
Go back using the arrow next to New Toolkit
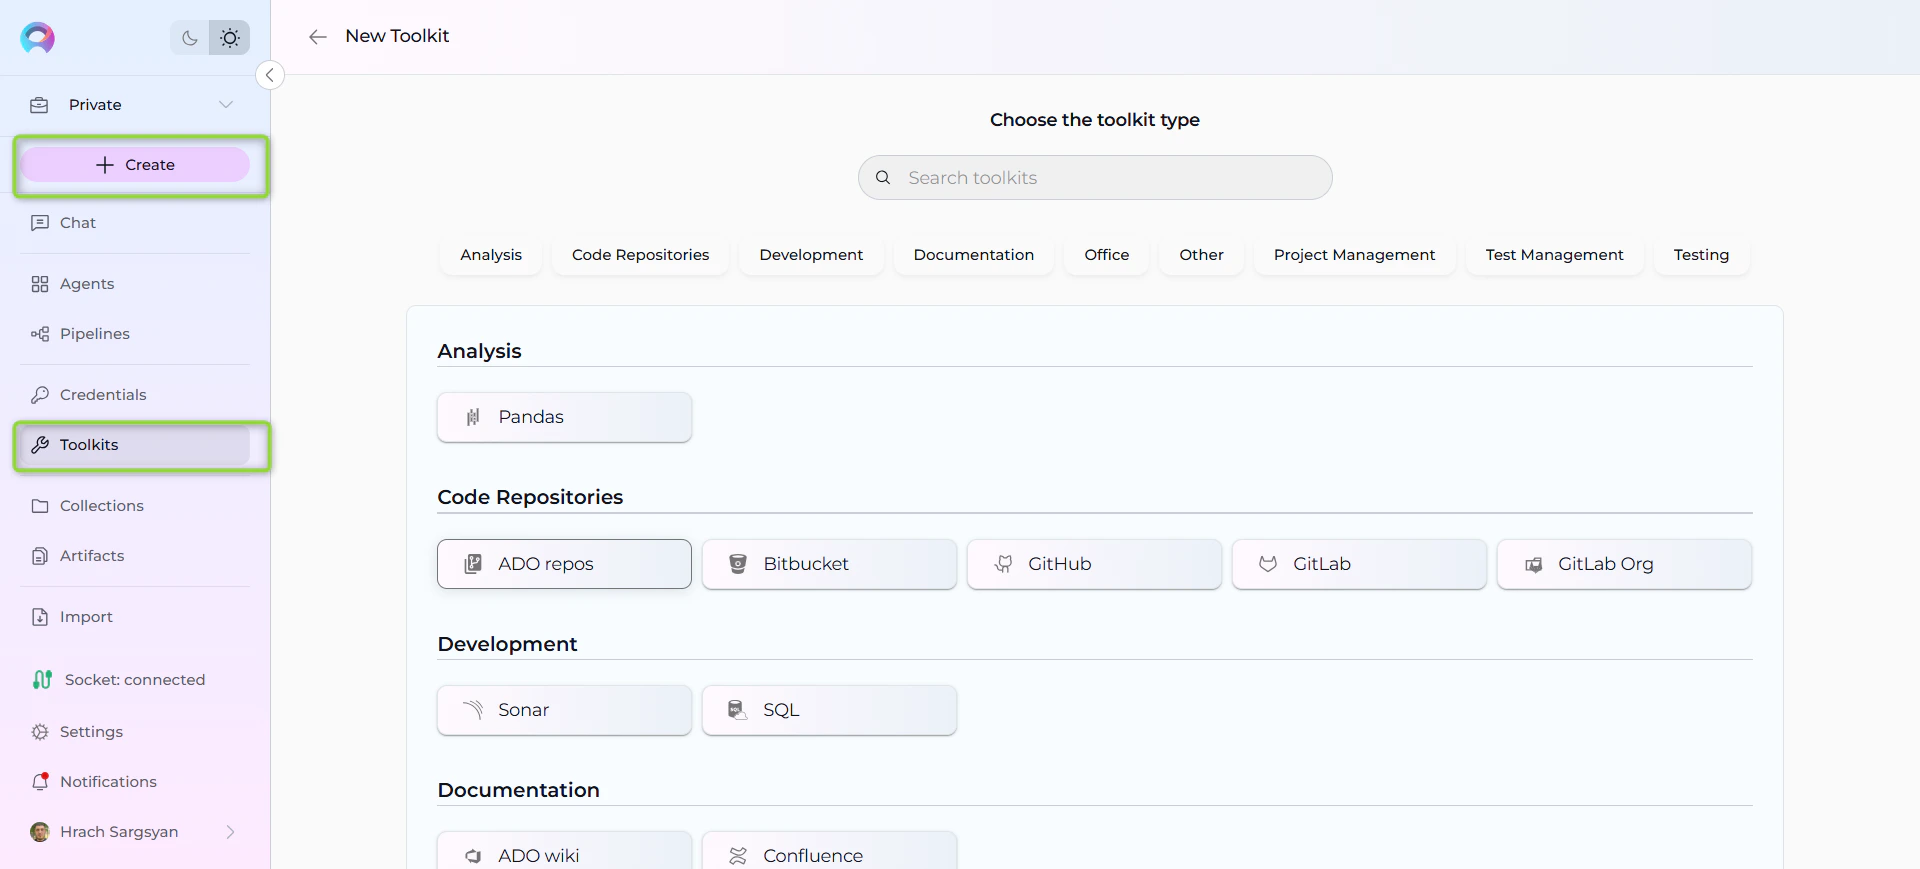click(x=318, y=37)
